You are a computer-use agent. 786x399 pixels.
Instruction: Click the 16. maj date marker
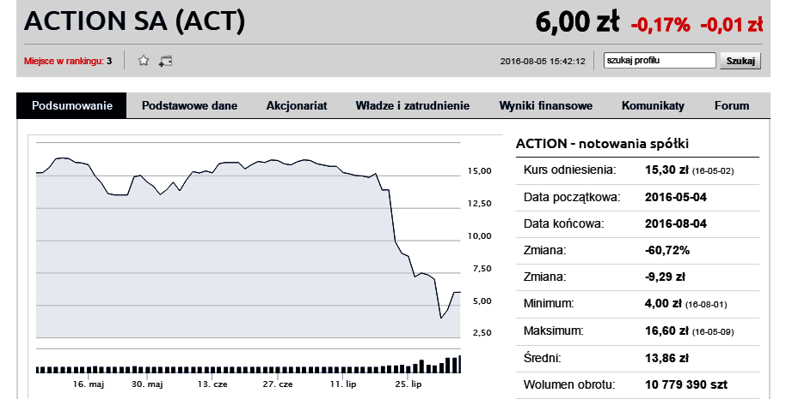(88, 384)
